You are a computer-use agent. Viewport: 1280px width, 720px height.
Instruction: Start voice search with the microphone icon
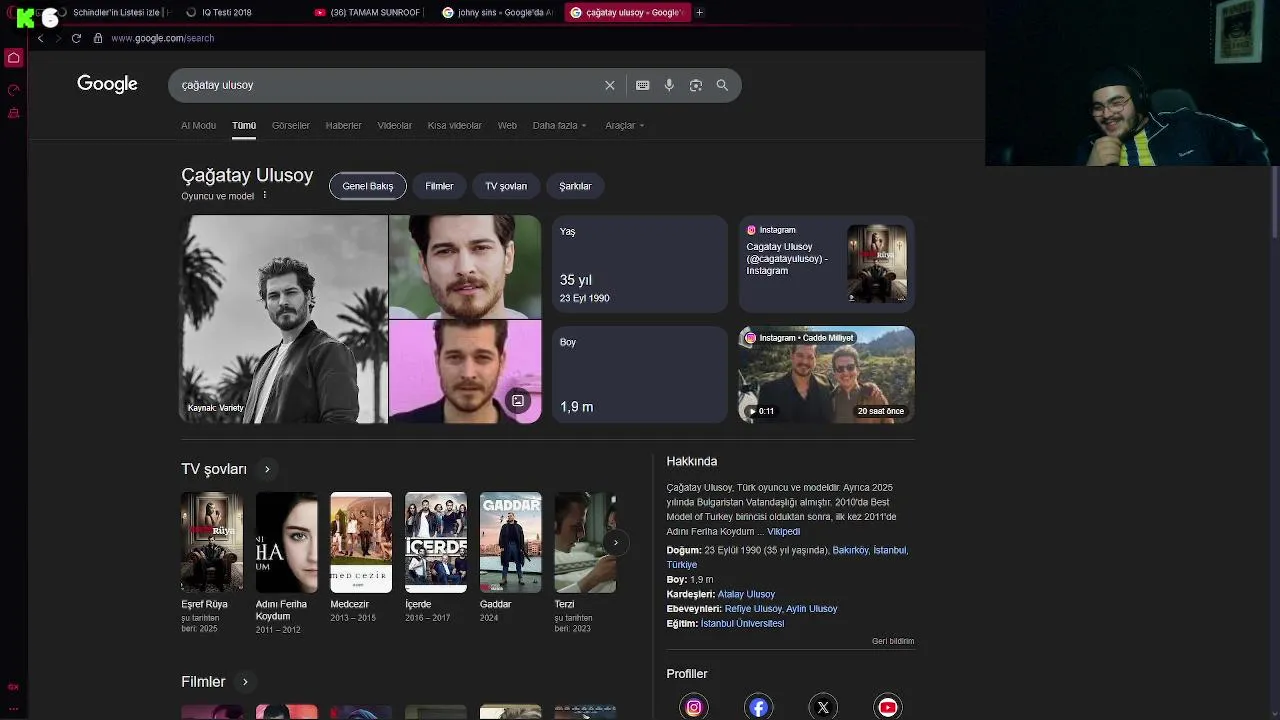pos(669,85)
